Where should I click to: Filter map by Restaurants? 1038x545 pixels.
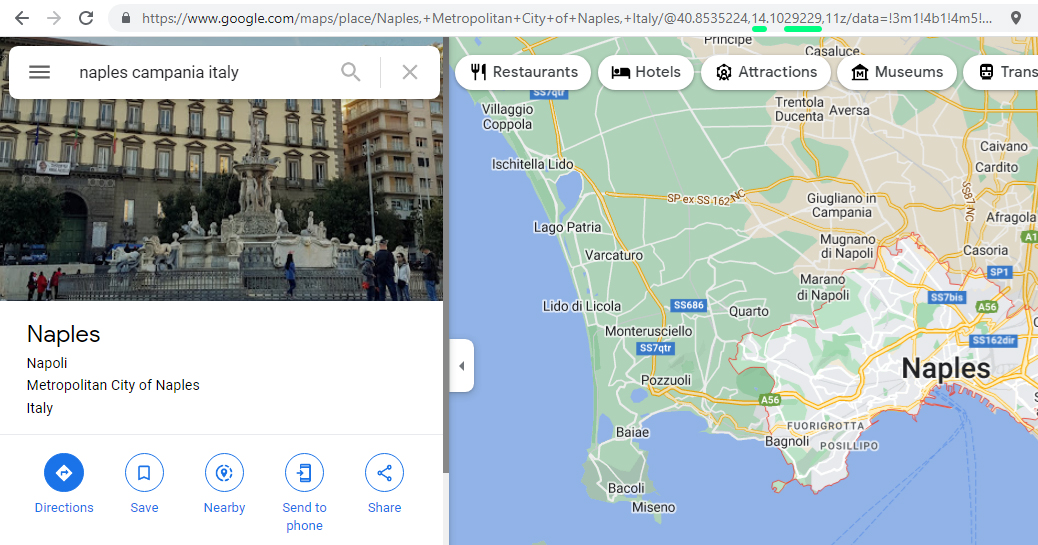pos(523,72)
